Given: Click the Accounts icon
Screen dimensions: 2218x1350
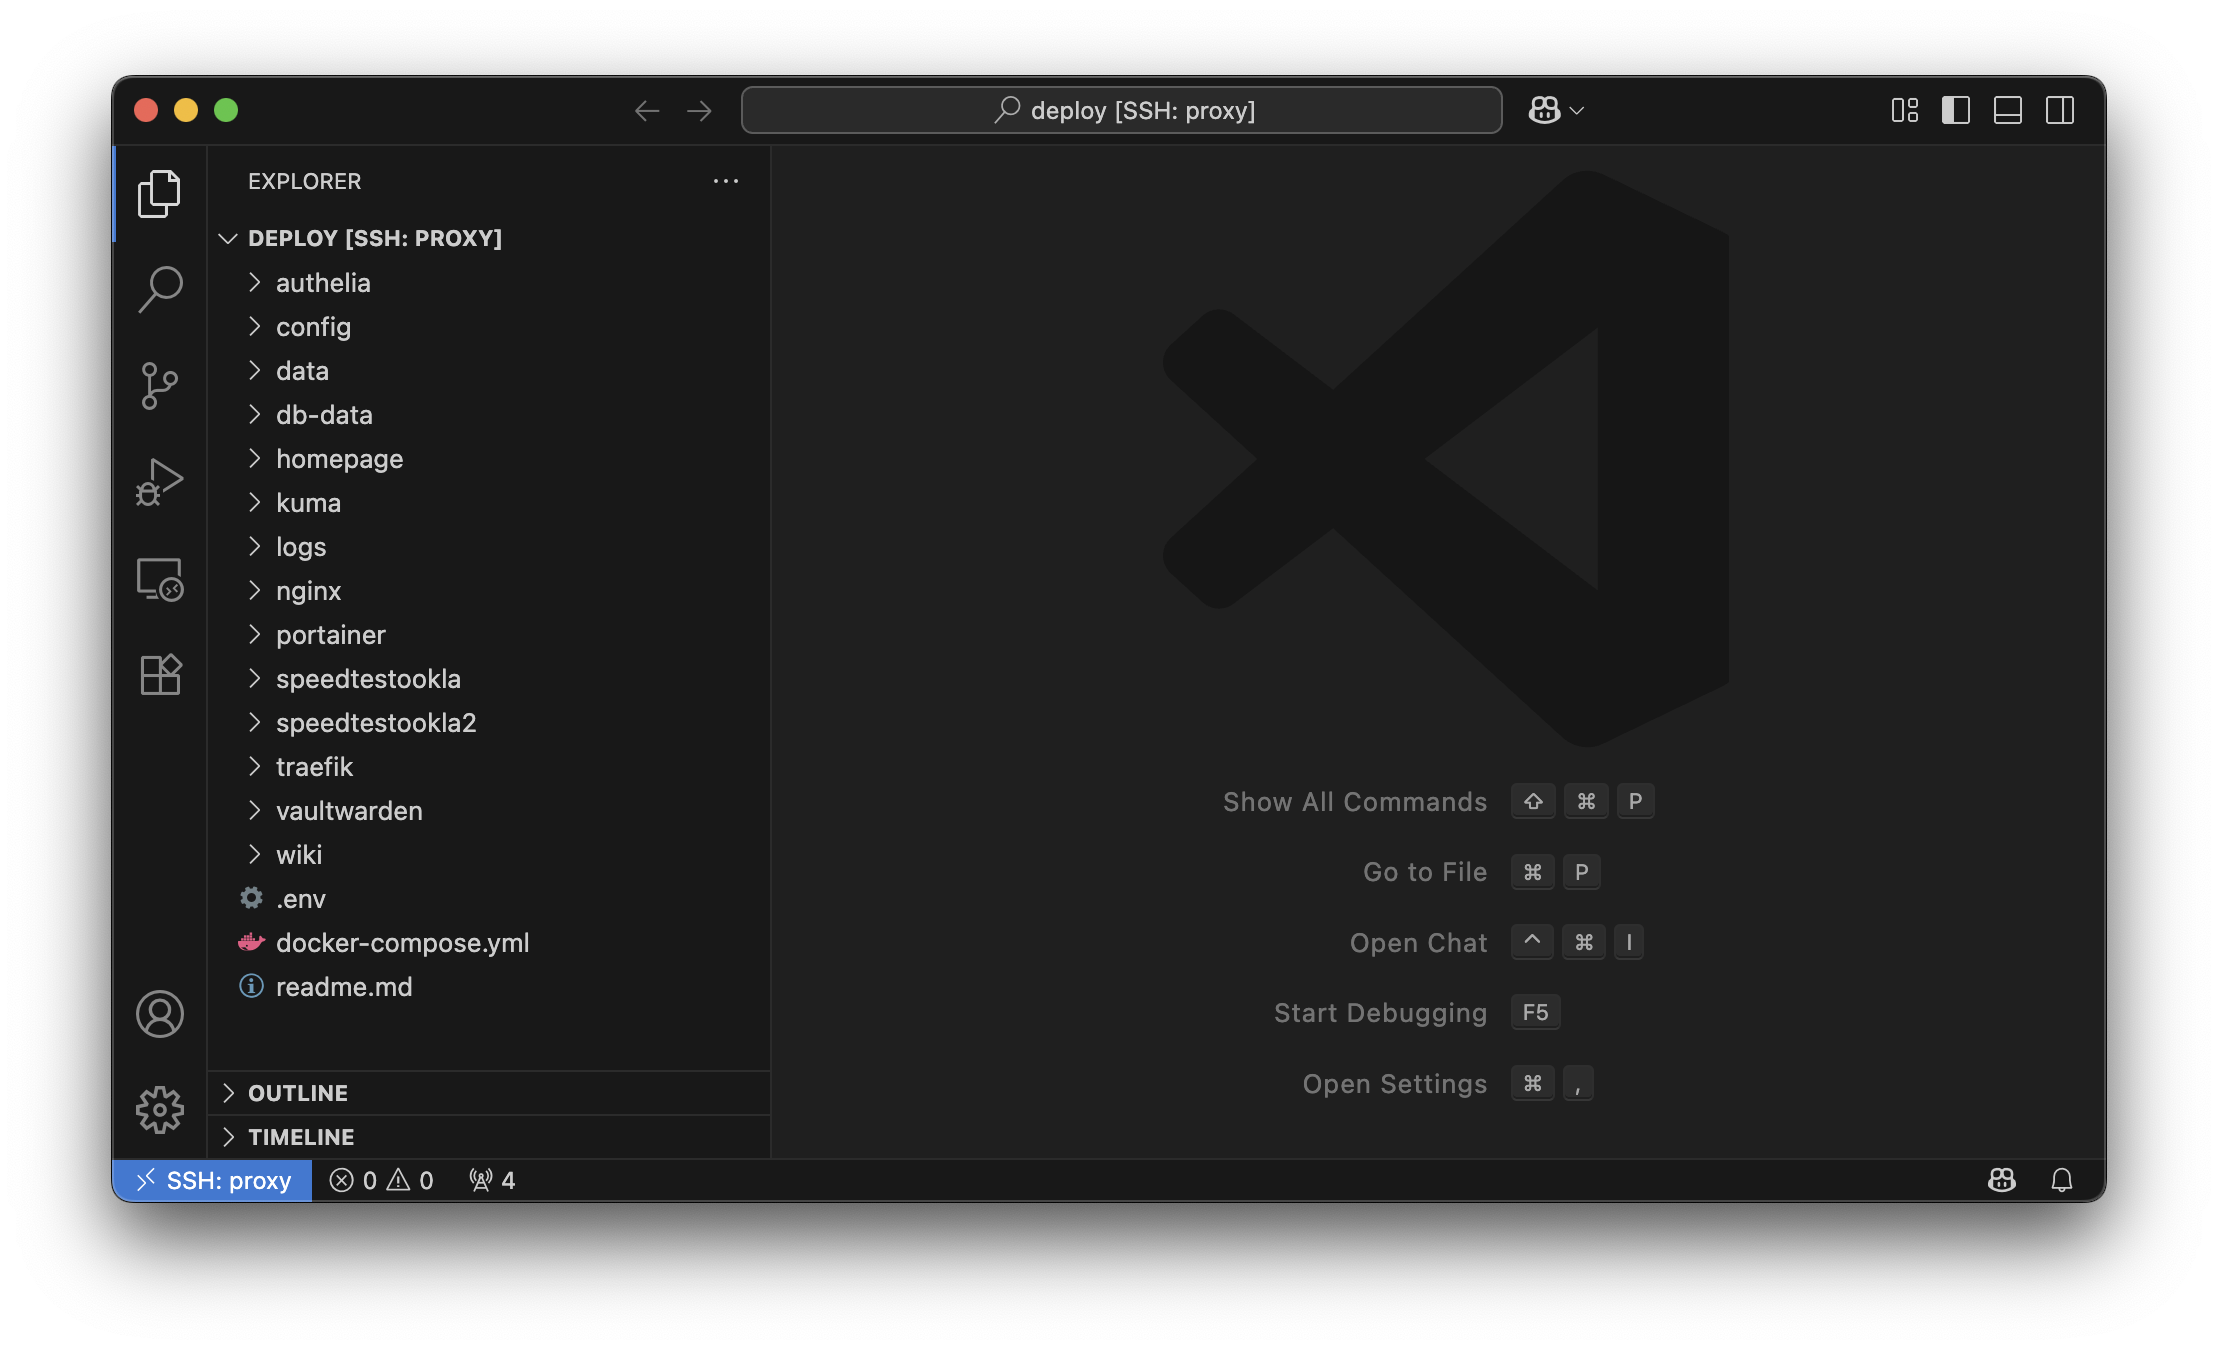Looking at the screenshot, I should [x=160, y=1014].
